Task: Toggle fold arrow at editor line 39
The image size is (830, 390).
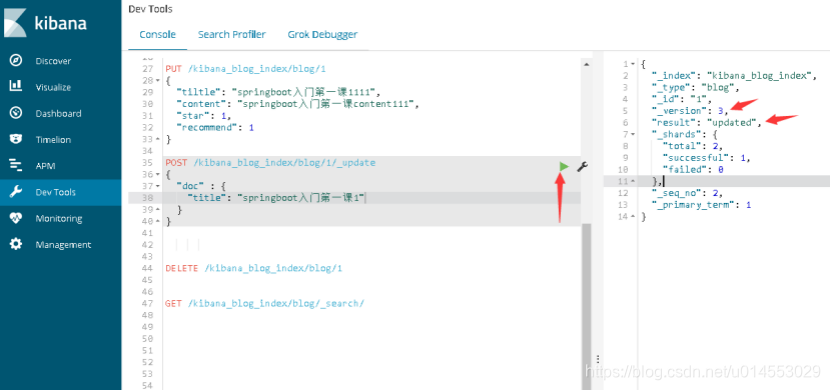Action: point(158,210)
